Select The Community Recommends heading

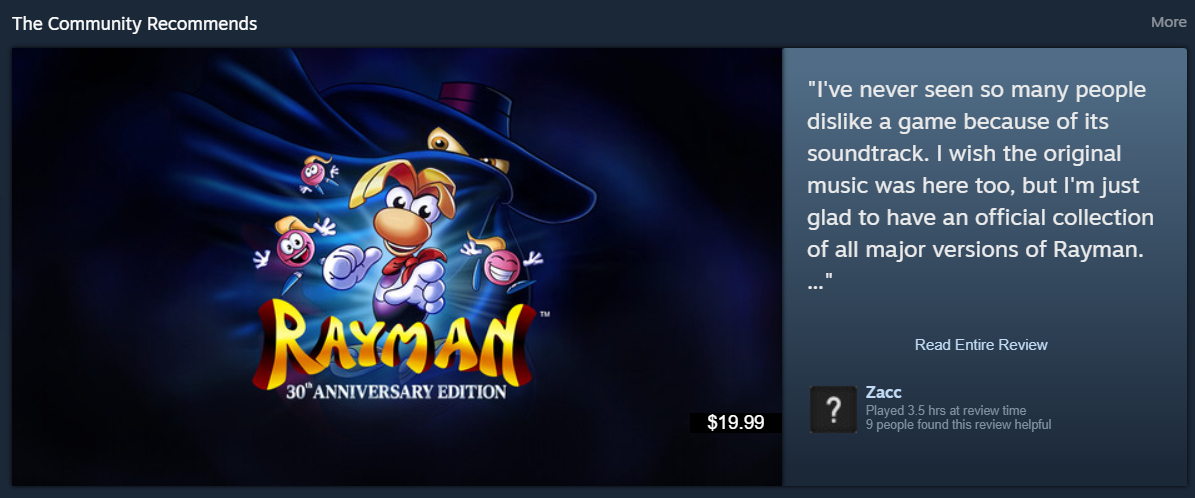tap(134, 23)
